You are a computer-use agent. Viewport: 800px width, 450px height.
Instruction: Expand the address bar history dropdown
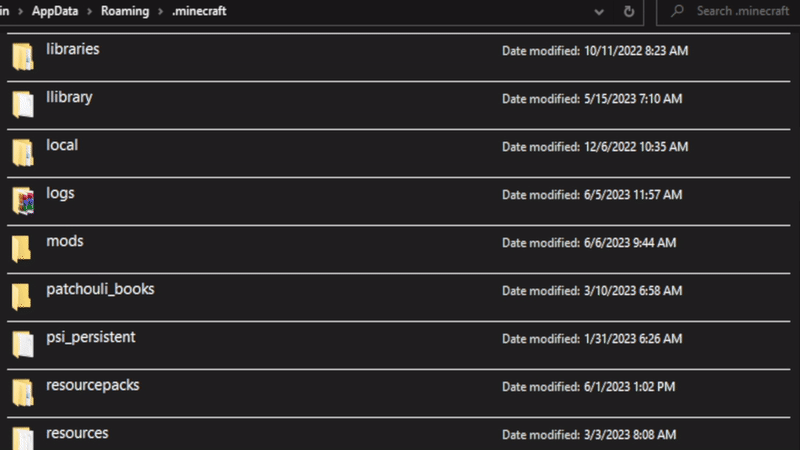tap(599, 11)
